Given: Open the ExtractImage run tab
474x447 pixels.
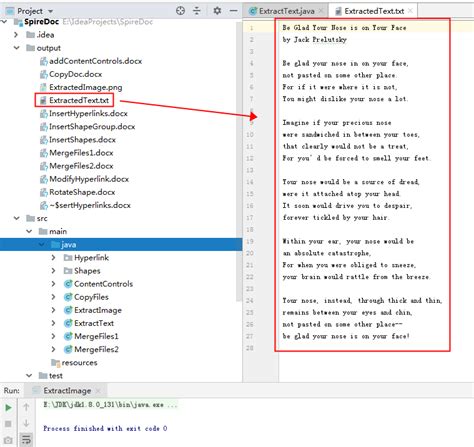Looking at the screenshot, I should coord(67,391).
